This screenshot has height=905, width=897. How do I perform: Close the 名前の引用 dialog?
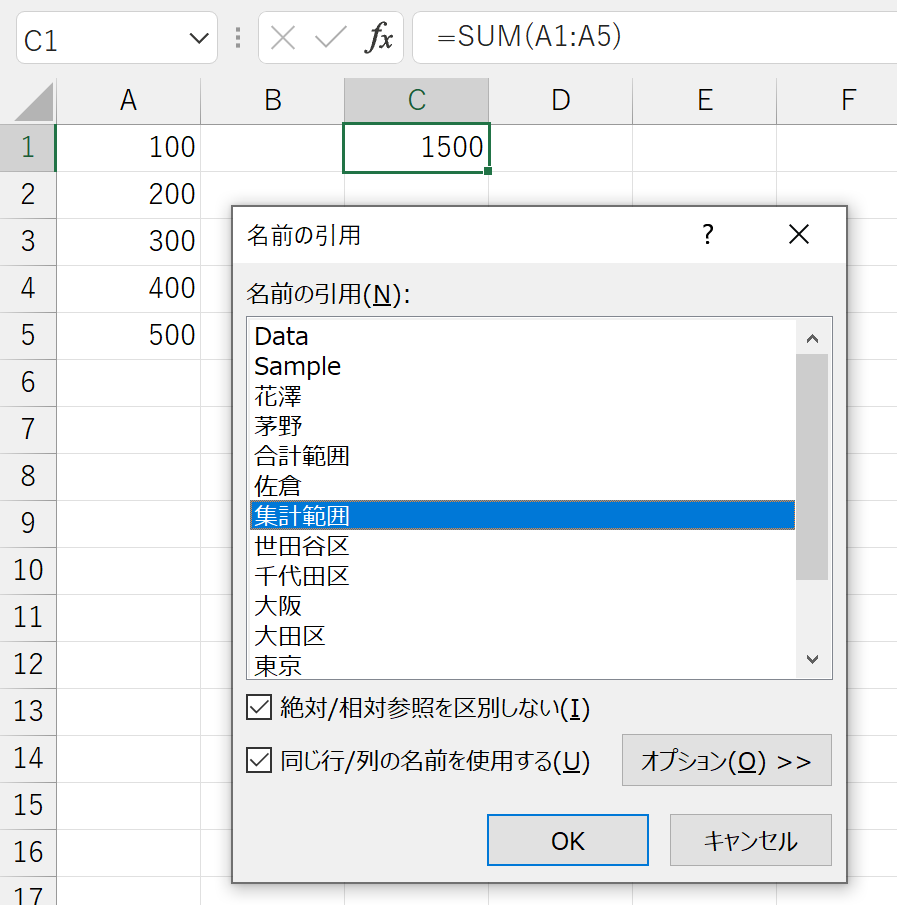799,234
